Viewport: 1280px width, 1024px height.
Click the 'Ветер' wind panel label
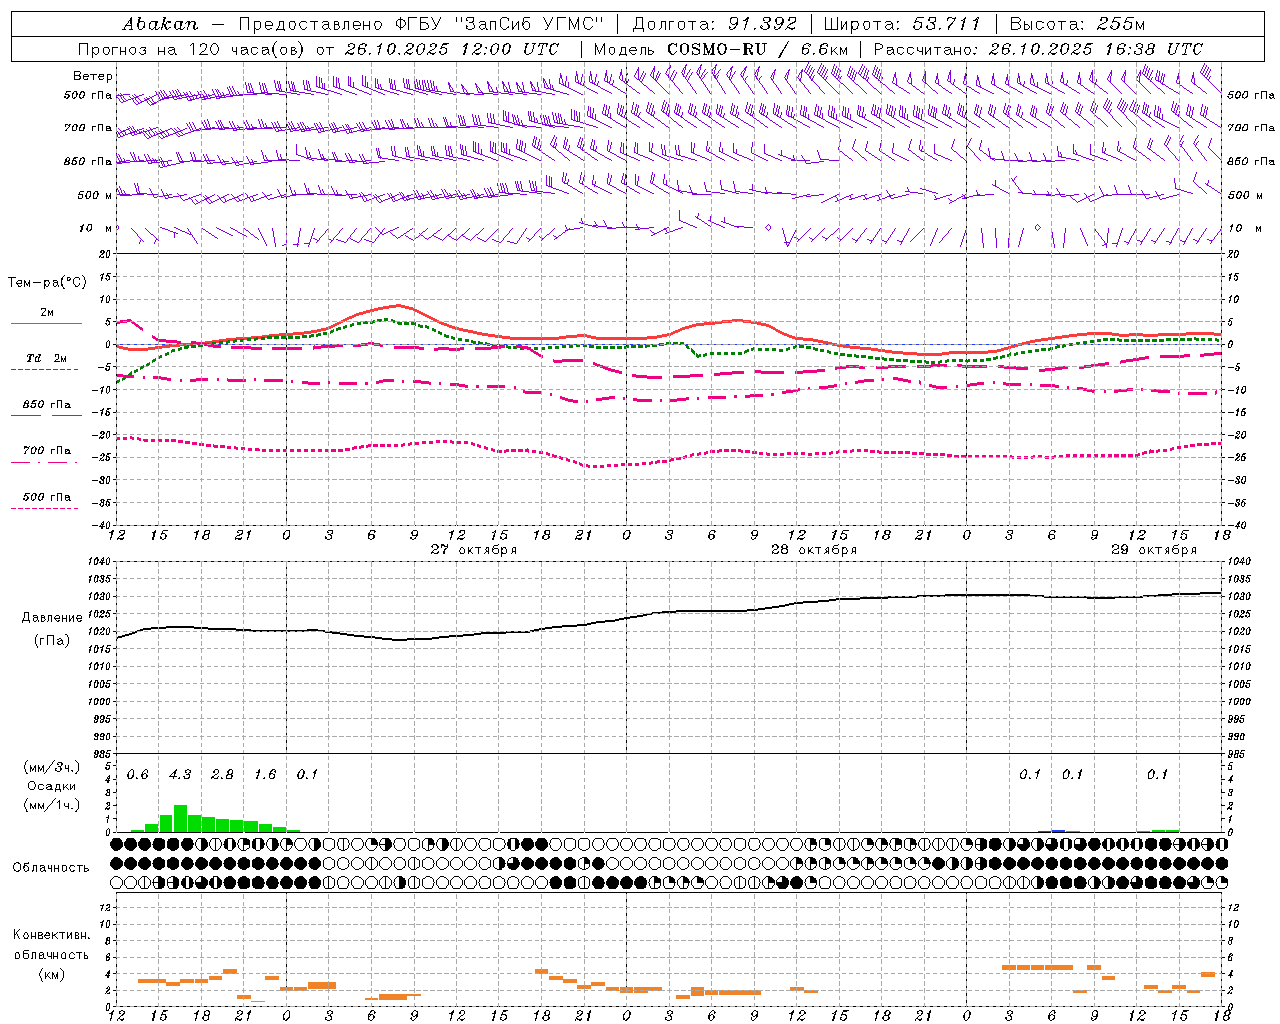(92, 76)
